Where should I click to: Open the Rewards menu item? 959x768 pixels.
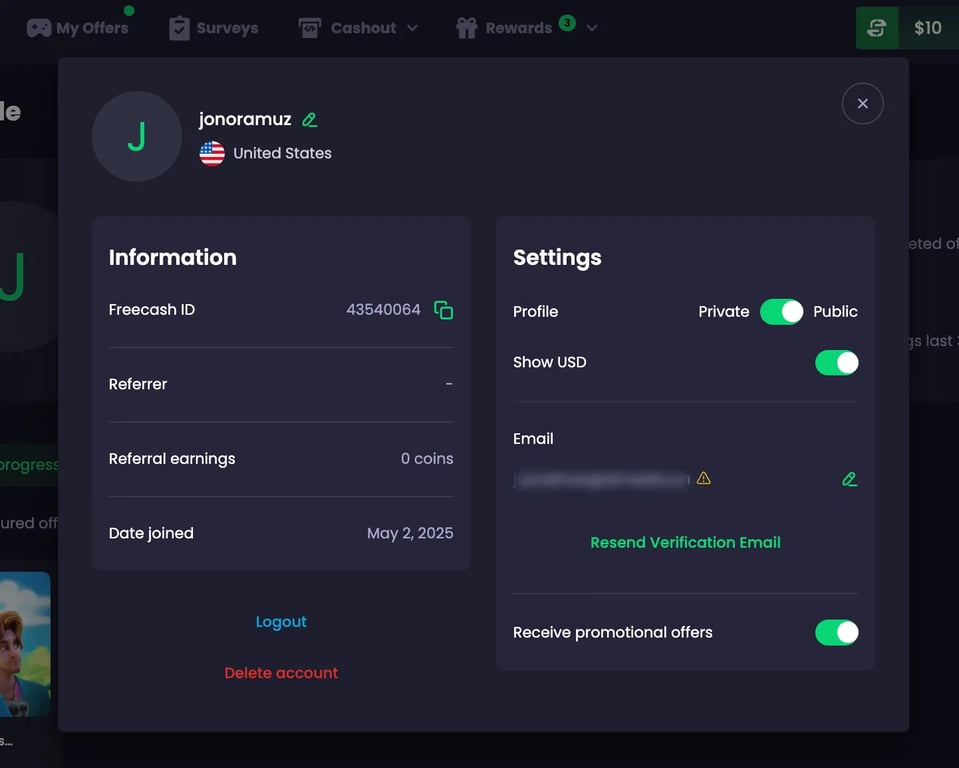pos(527,28)
